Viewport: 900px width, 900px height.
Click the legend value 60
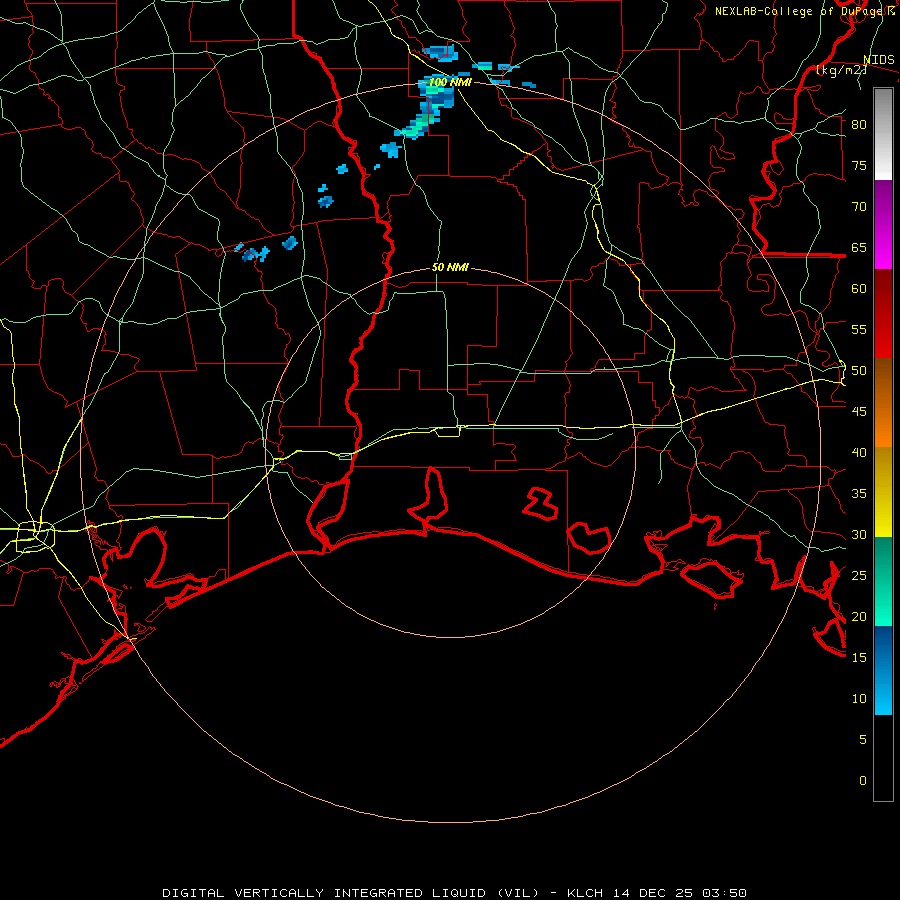coord(859,289)
